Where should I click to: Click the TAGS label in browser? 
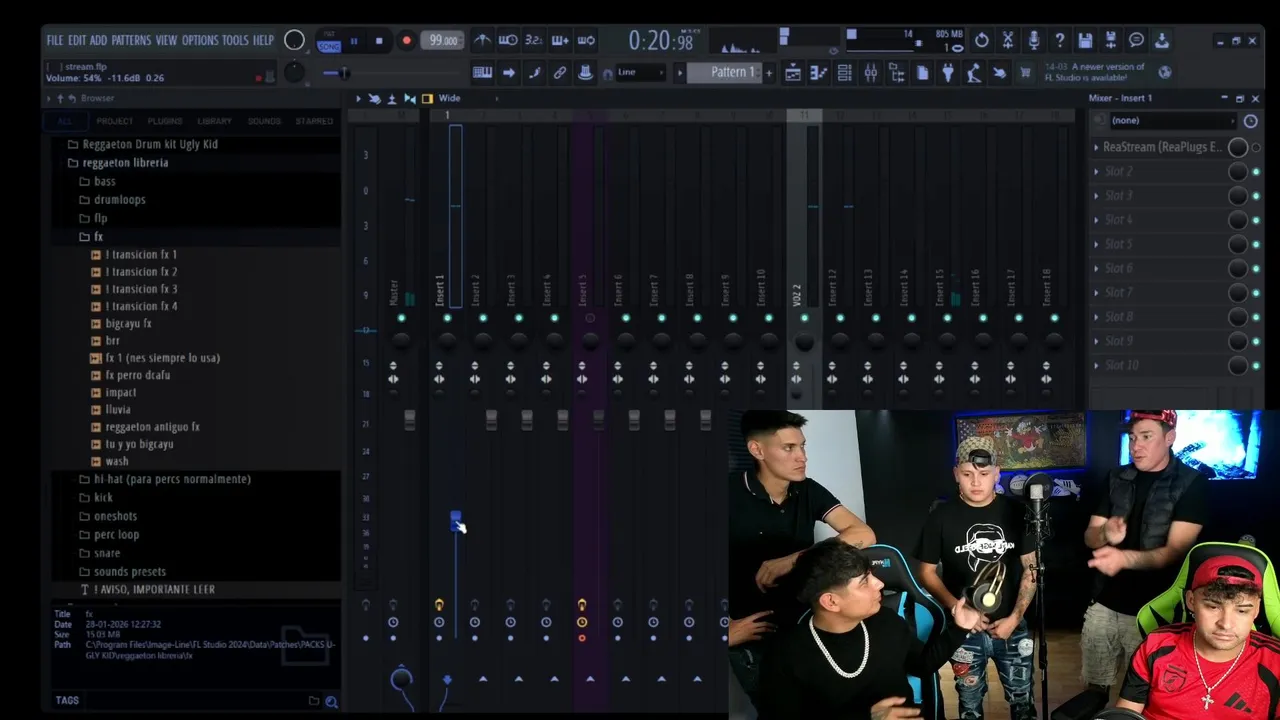67,700
